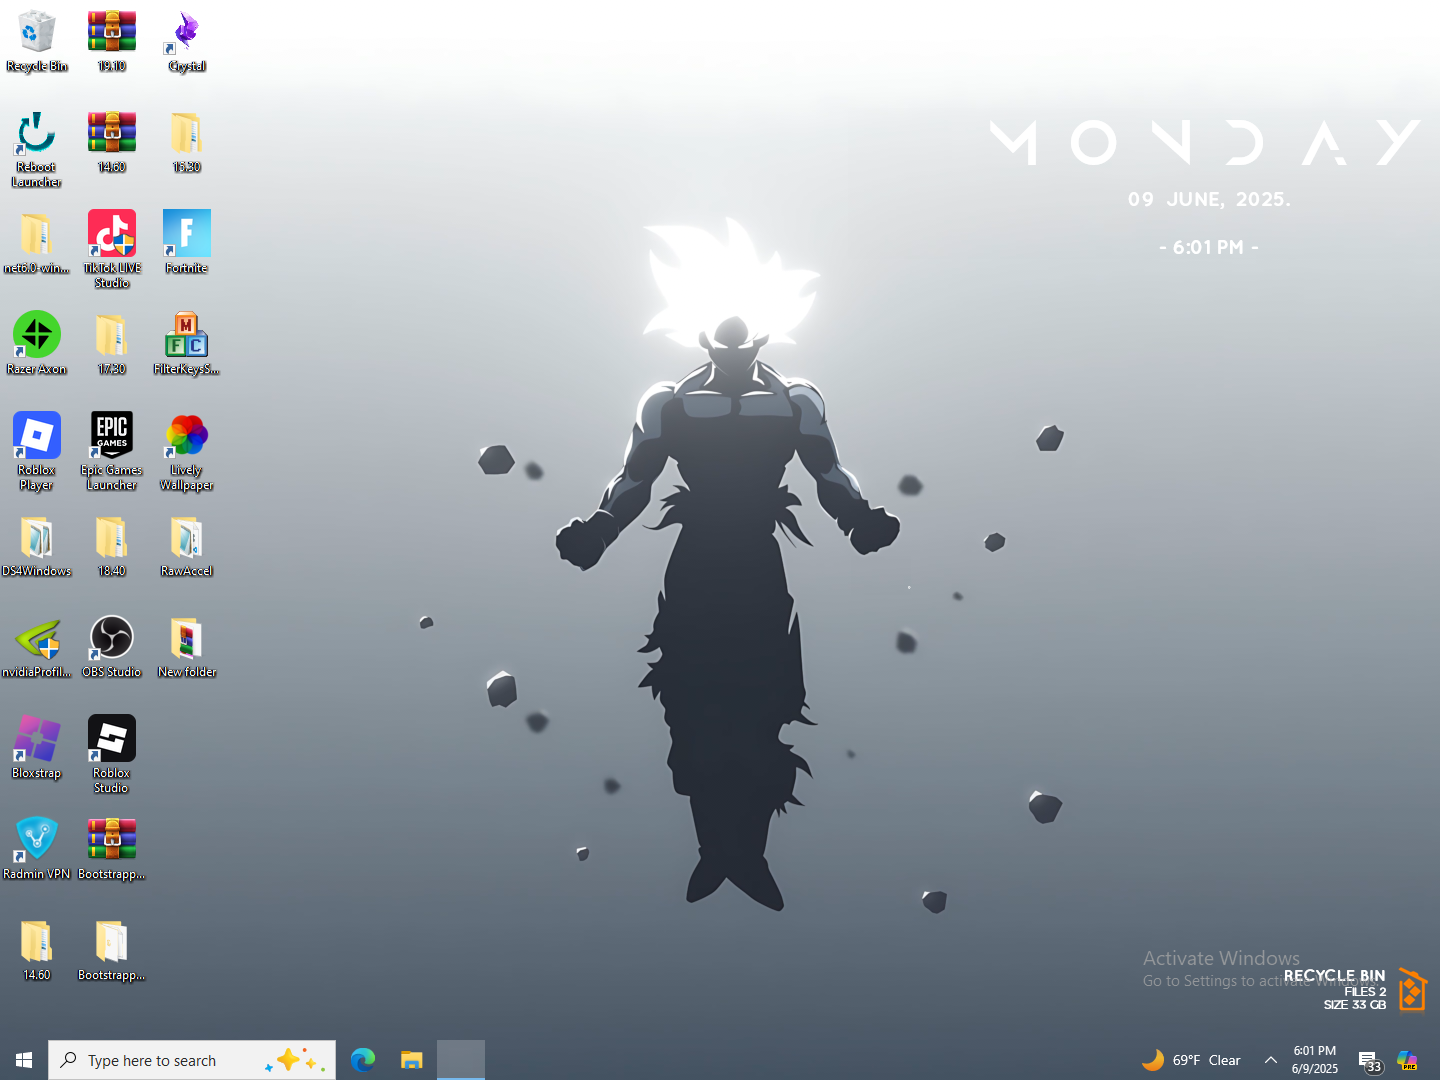Open Razer Axon shortcut
This screenshot has width=1440, height=1080.
click(37, 345)
